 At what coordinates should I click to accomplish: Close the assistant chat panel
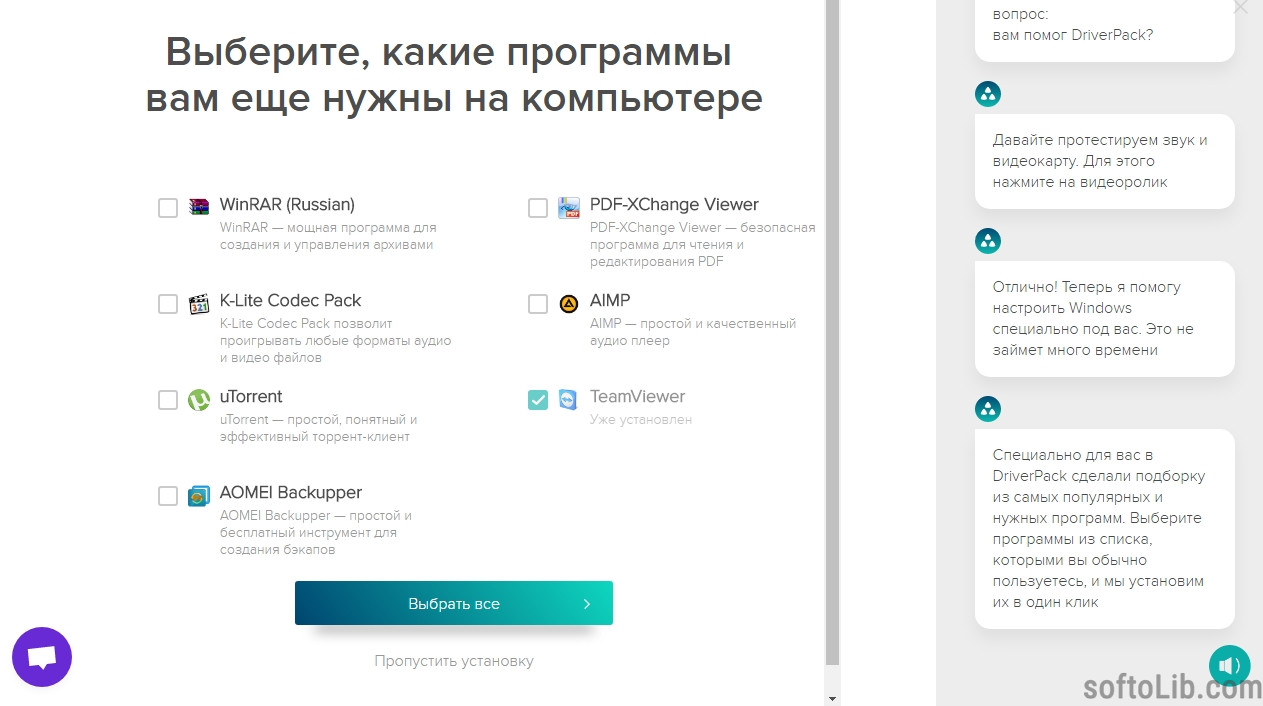click(1240, 7)
